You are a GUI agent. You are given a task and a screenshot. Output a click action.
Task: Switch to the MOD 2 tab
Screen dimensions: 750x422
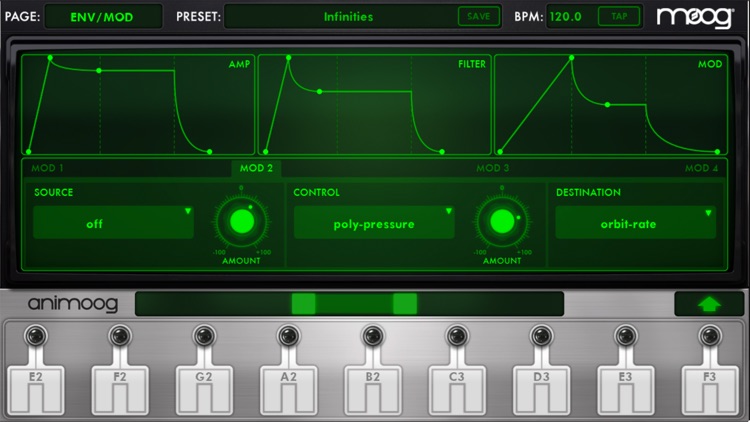click(256, 168)
